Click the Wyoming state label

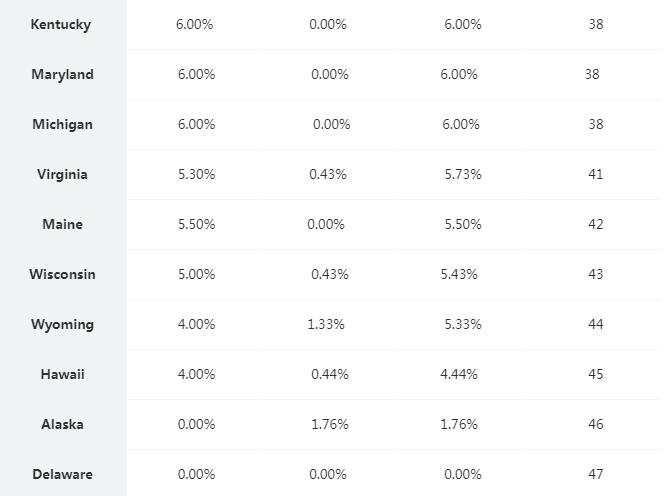tap(62, 325)
